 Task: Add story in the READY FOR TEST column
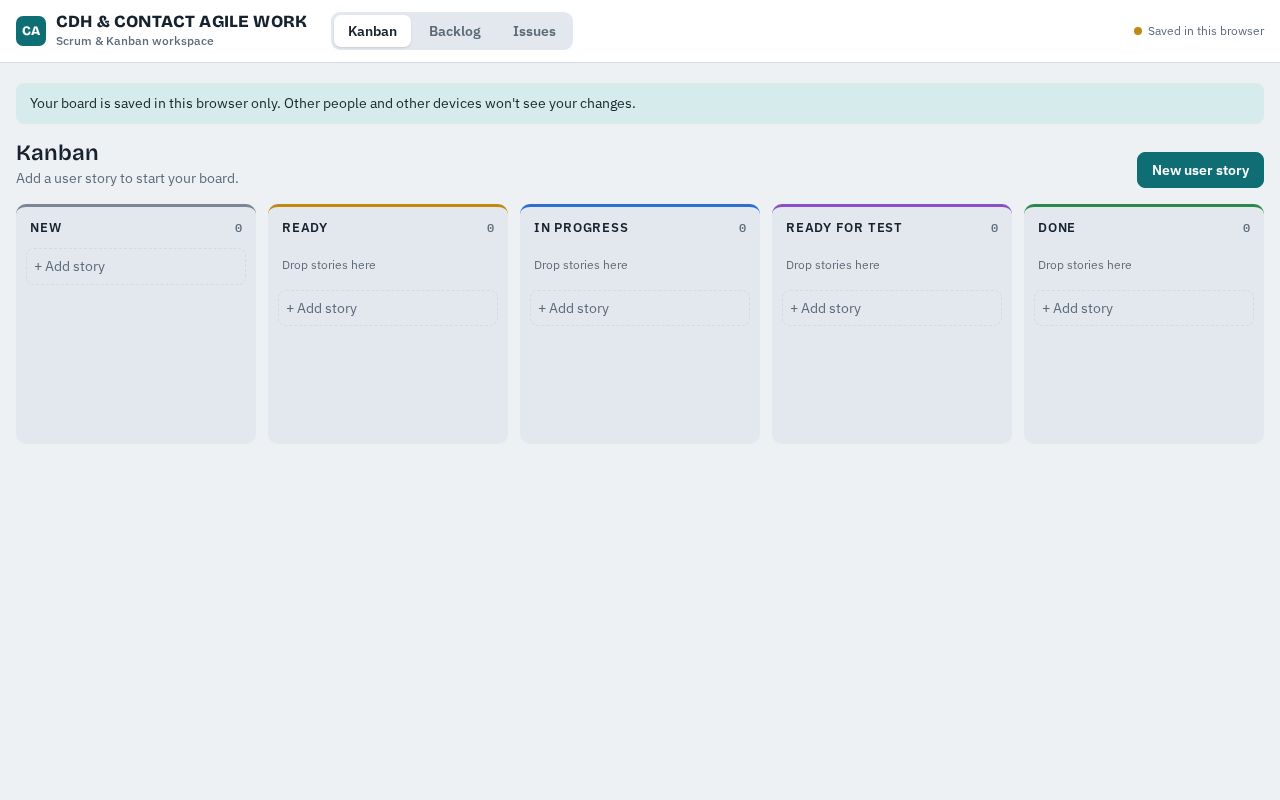tap(892, 308)
